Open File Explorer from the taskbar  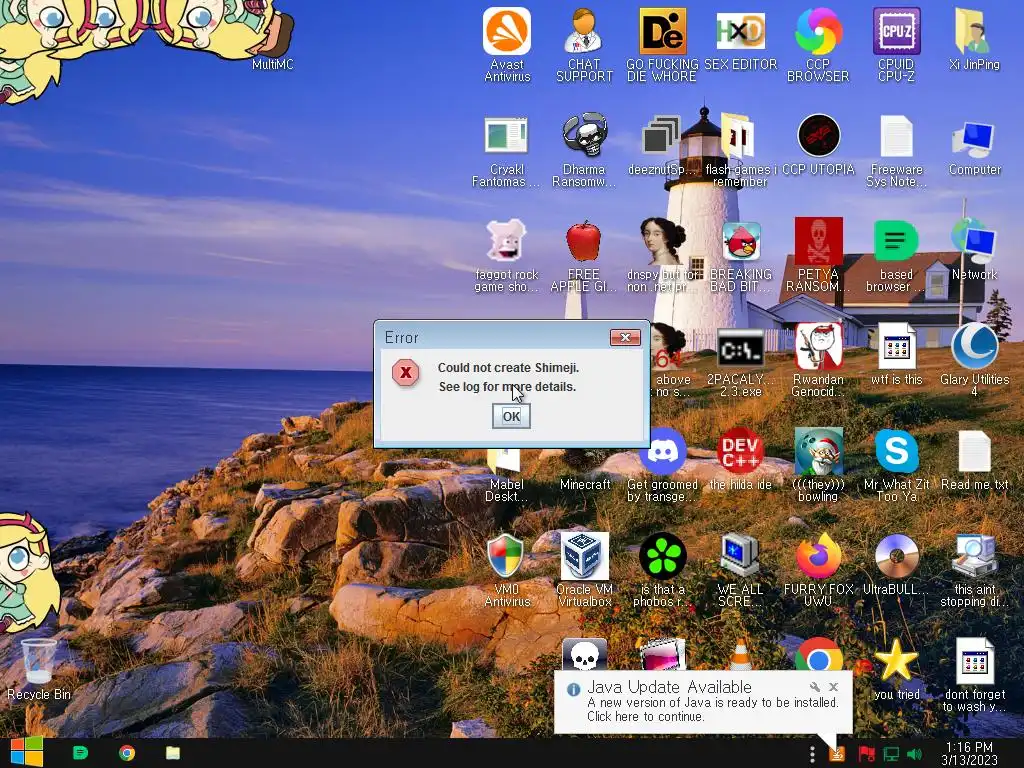(x=172, y=753)
